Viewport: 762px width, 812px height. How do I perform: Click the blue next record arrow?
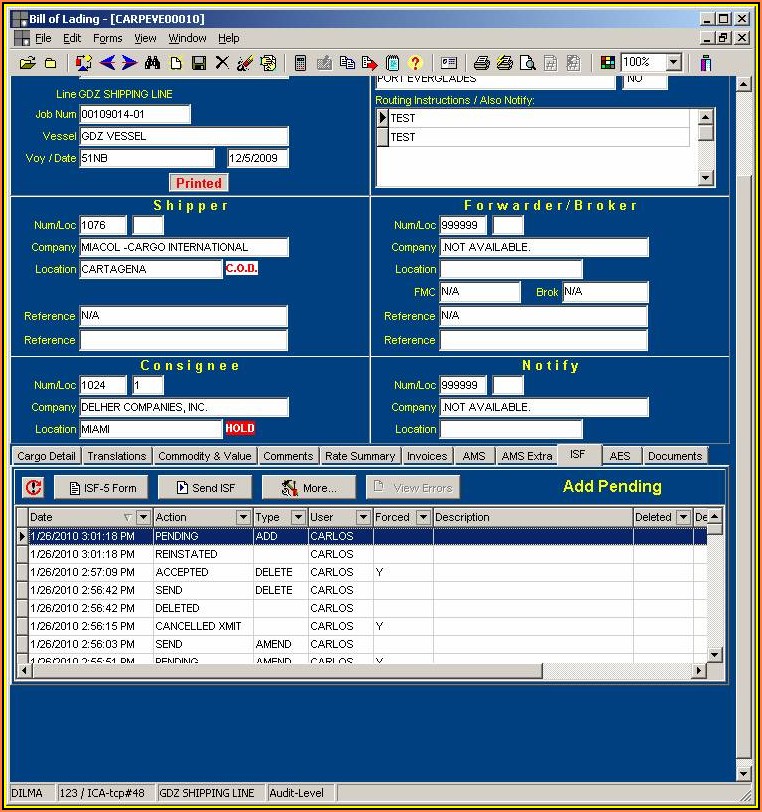(129, 63)
